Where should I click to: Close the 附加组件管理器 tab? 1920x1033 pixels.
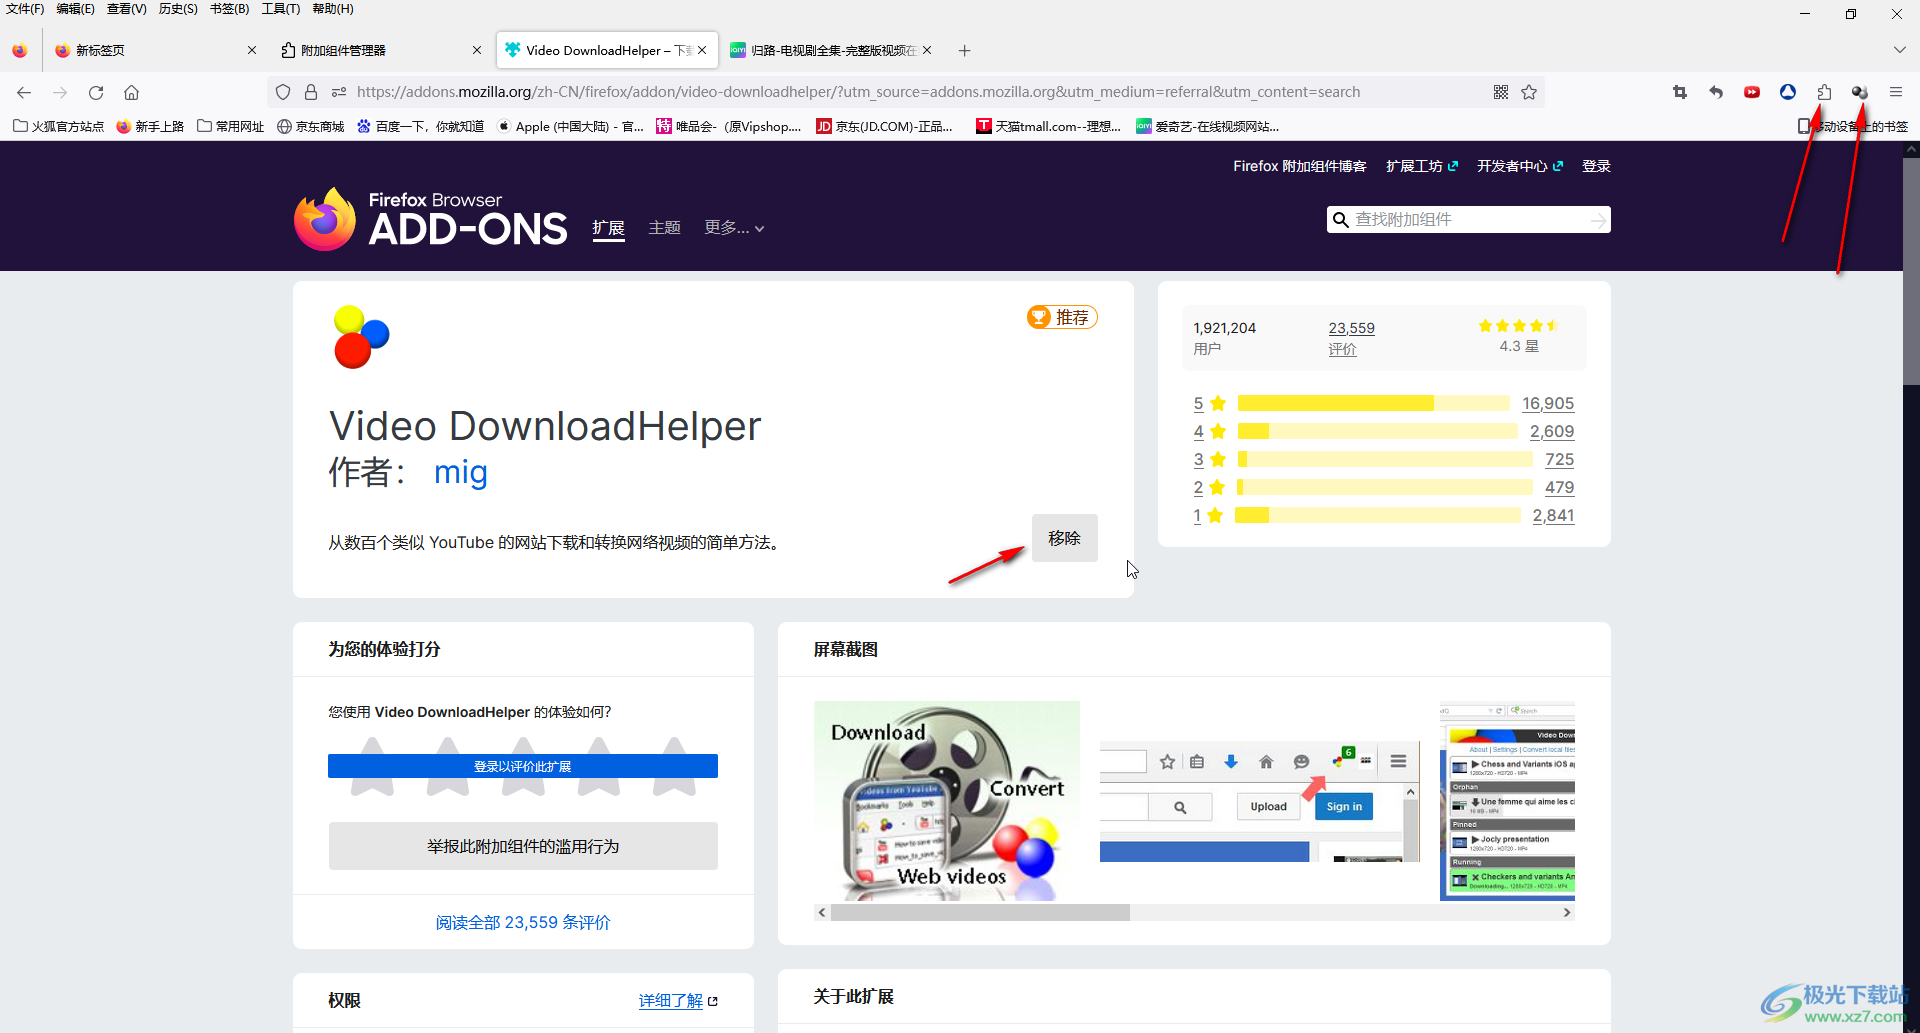coord(477,50)
